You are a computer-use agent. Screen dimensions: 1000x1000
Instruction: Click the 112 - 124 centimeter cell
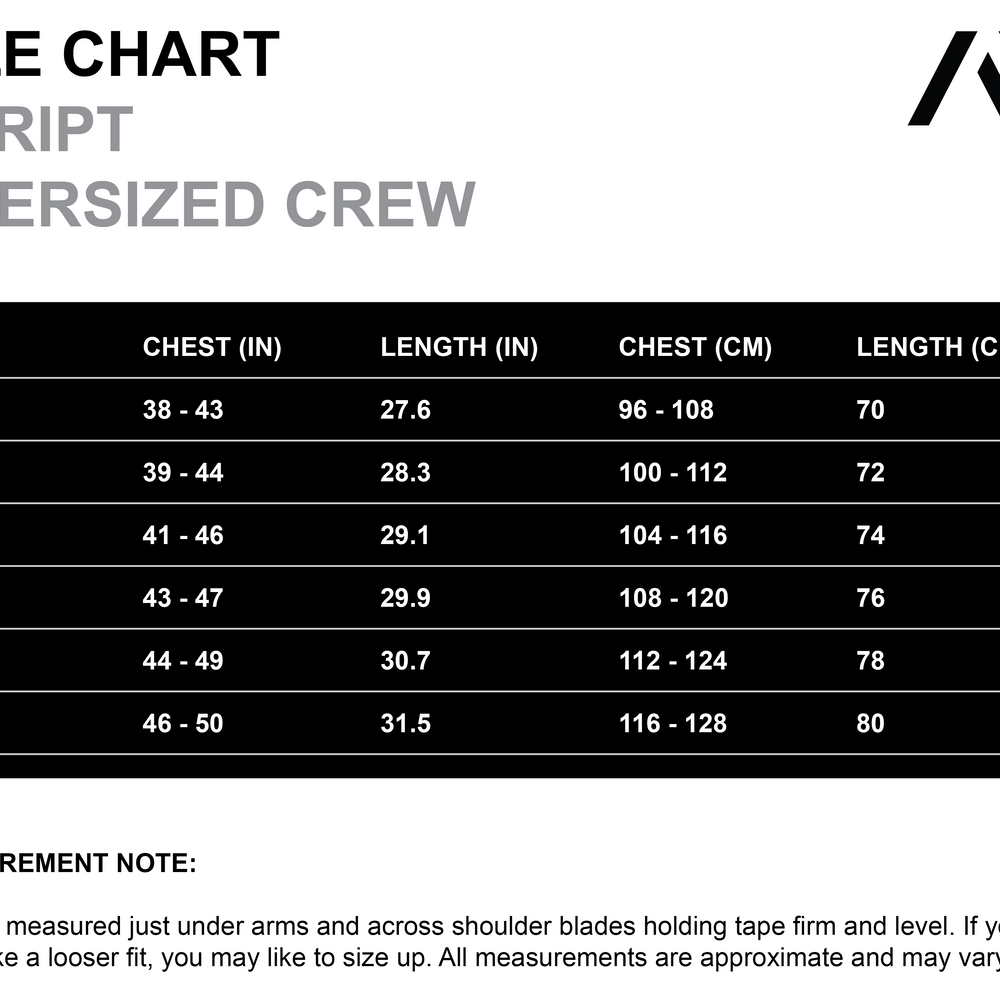pyautogui.click(x=673, y=661)
